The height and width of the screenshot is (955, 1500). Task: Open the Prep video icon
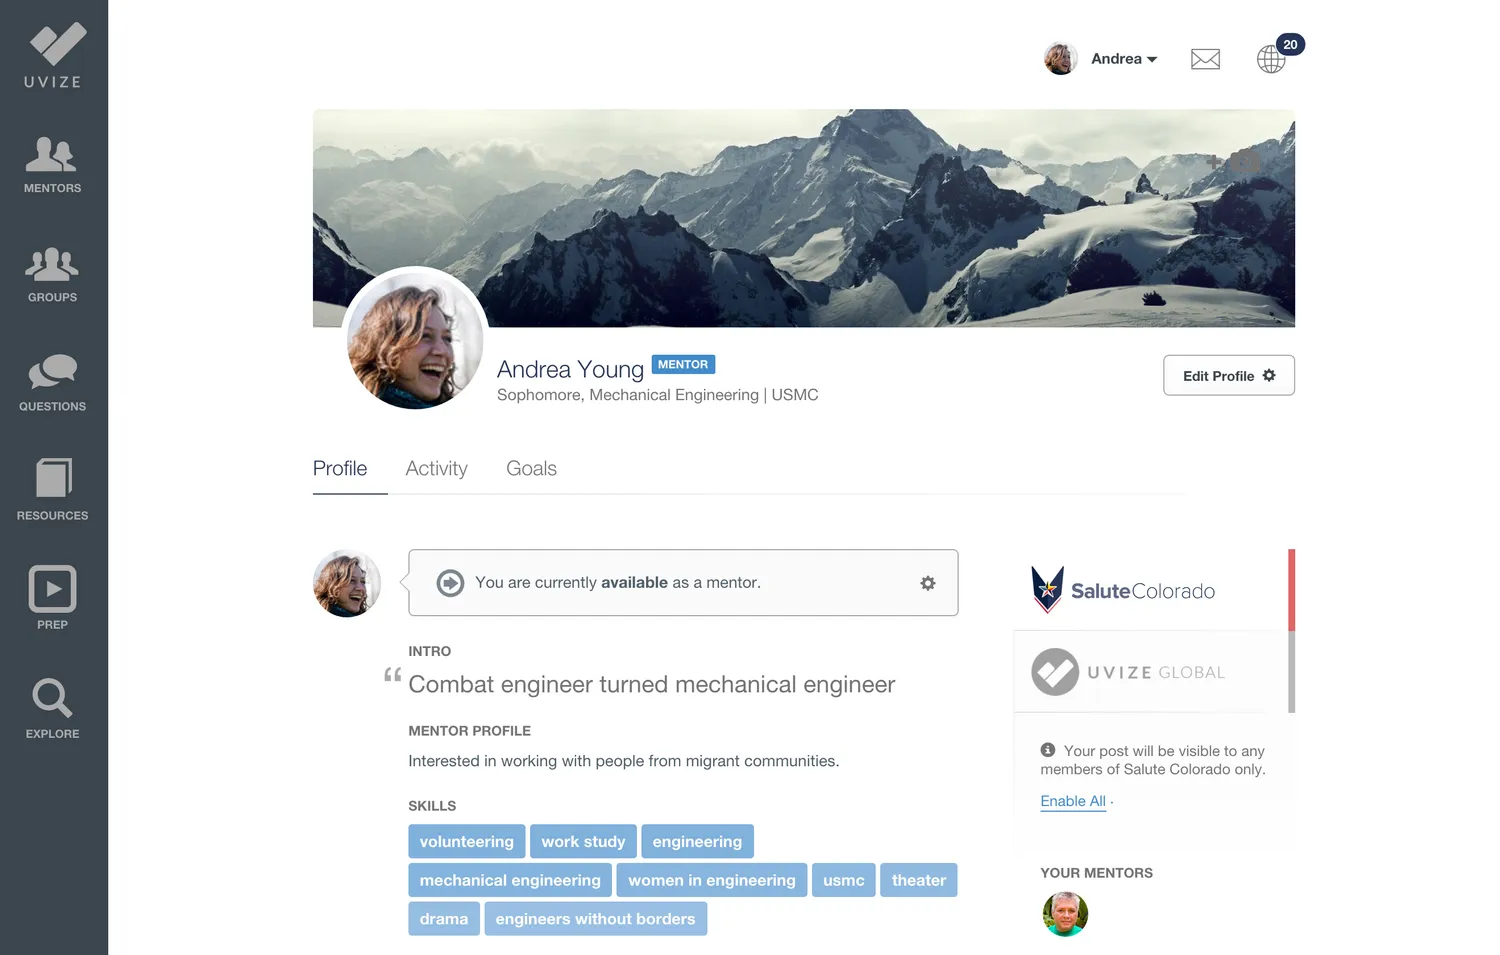52,598
